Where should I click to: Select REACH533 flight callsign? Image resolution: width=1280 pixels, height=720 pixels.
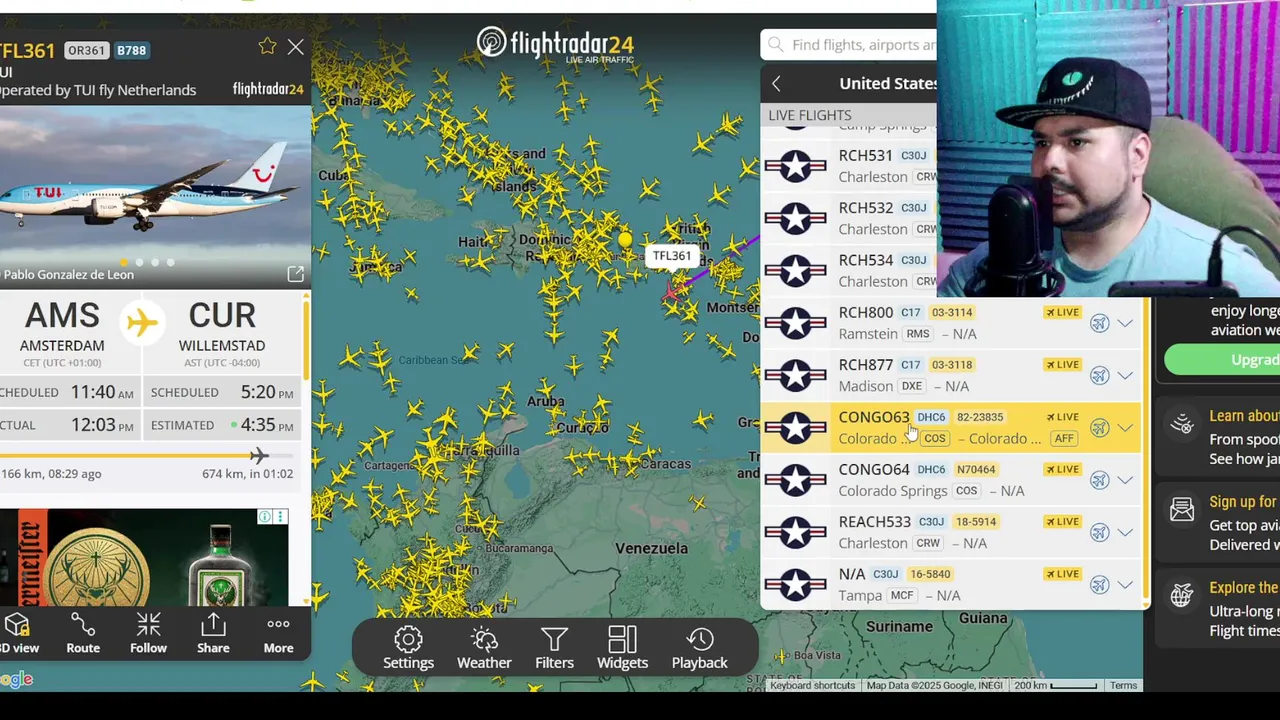click(x=875, y=521)
